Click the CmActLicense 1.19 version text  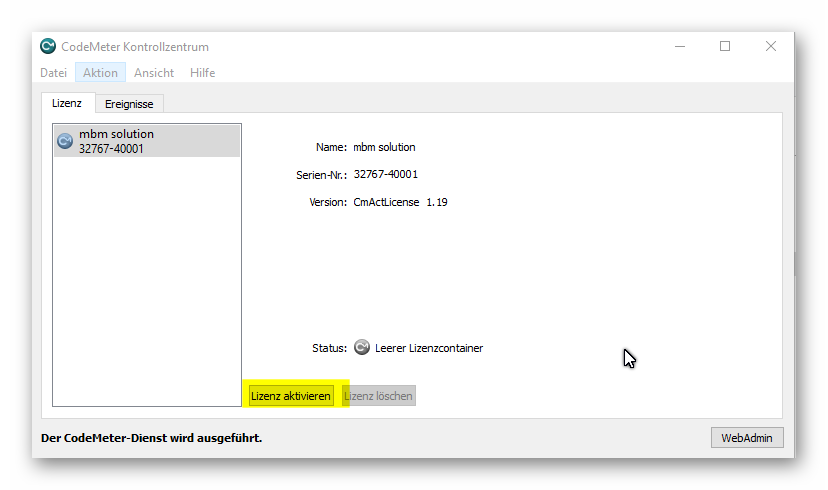point(400,202)
